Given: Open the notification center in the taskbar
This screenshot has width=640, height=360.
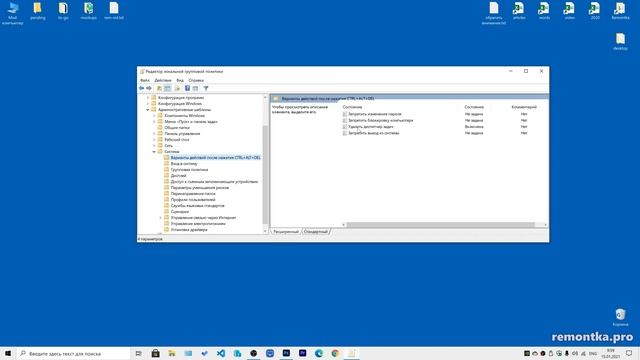Looking at the screenshot, I should (x=629, y=353).
